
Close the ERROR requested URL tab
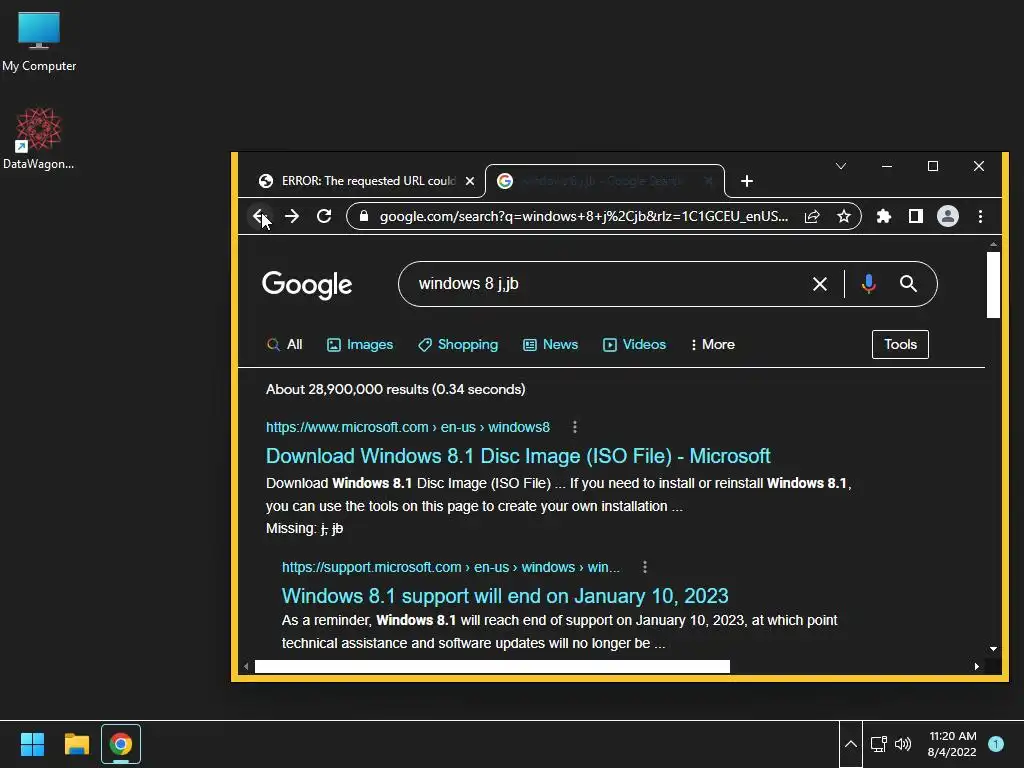(470, 181)
